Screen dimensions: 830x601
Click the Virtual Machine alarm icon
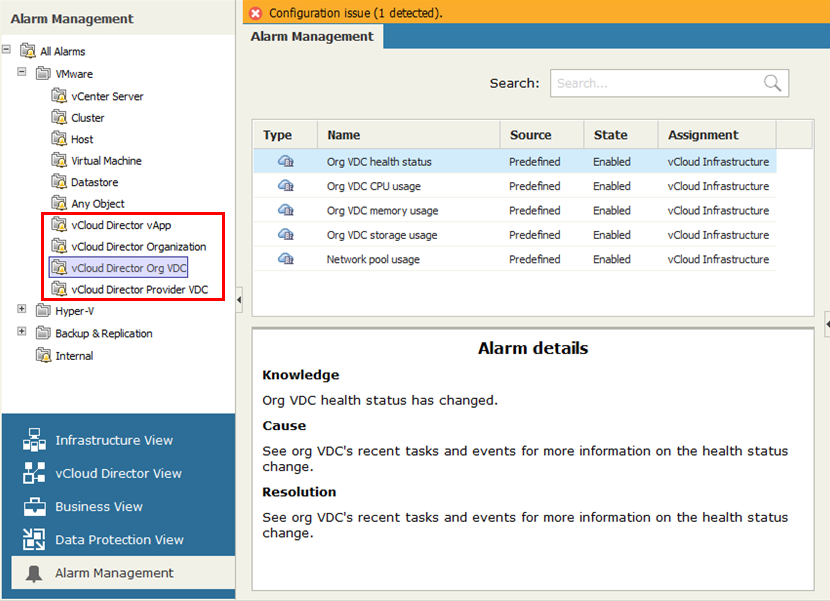click(x=59, y=160)
